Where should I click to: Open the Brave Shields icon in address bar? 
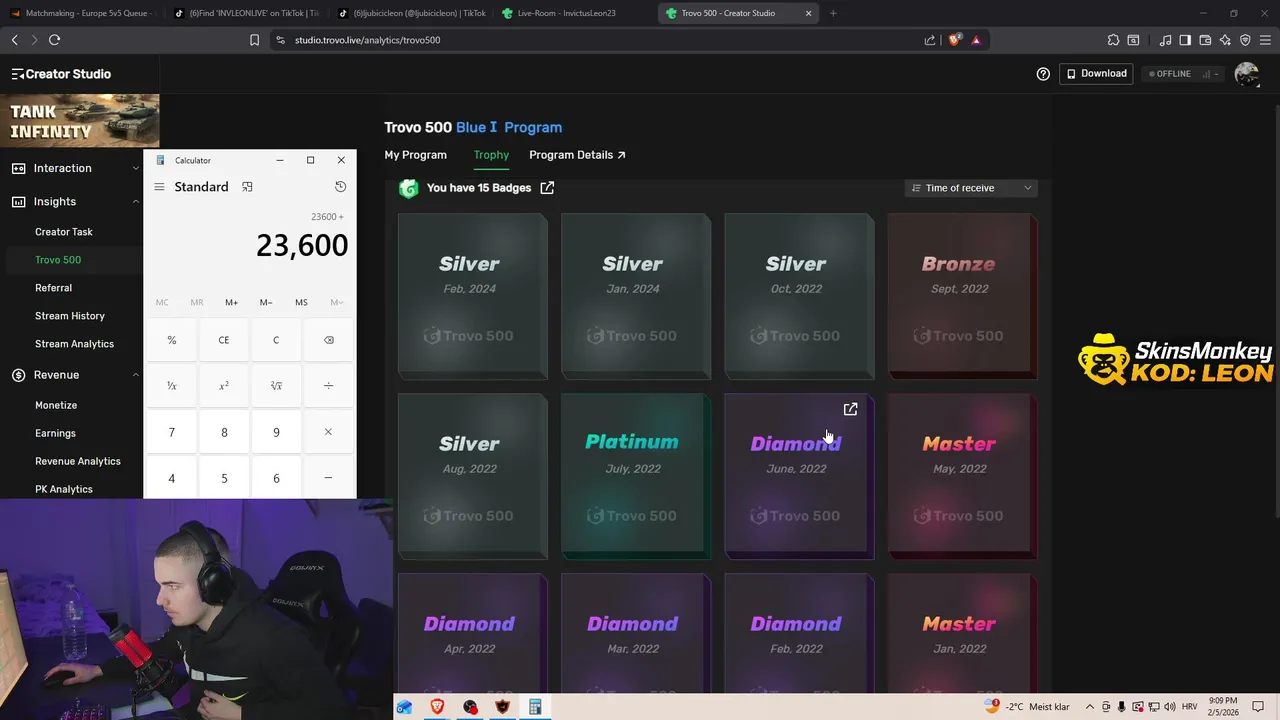[x=955, y=40]
